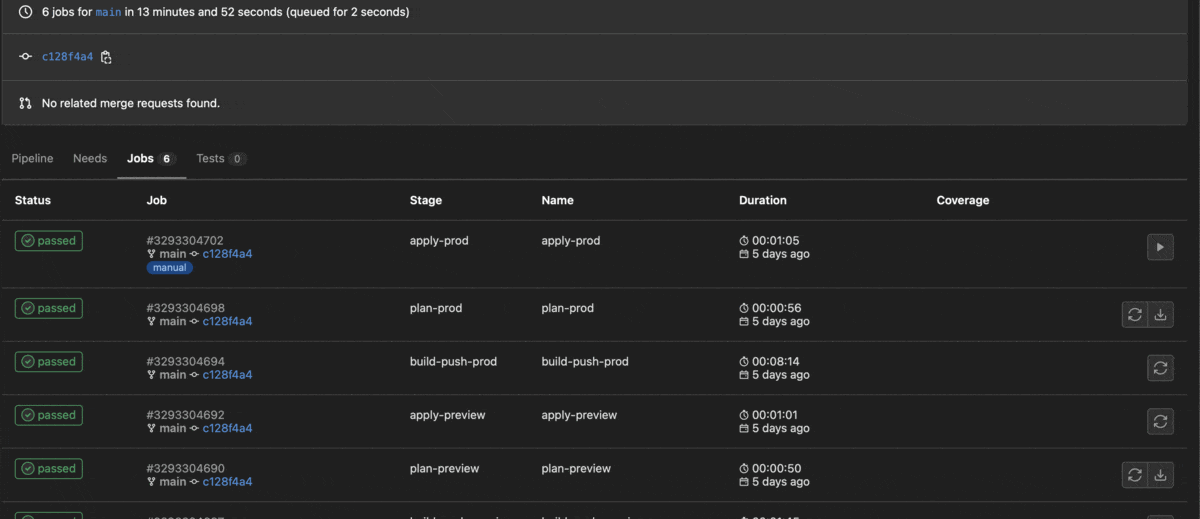Click apply-prod in the Name column

571,240
